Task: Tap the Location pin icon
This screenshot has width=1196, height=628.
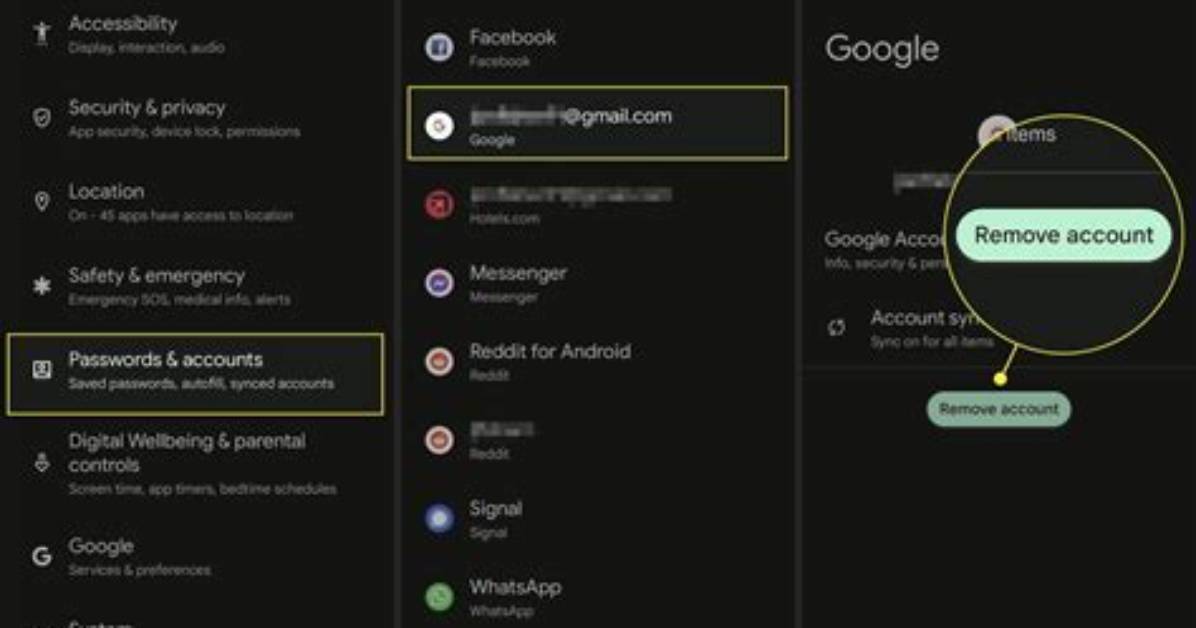Action: [x=41, y=201]
